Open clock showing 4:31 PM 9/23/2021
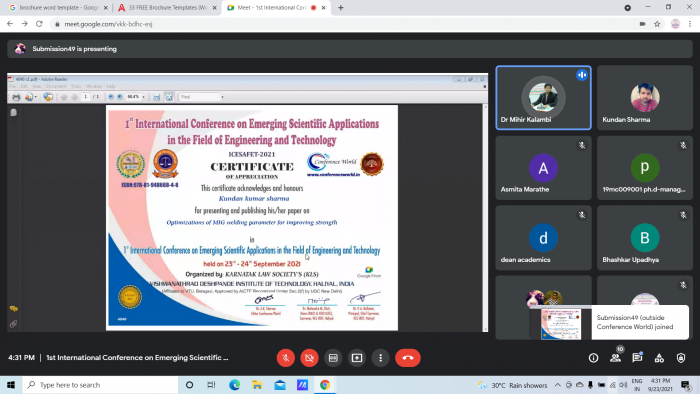Viewport: 700px width, 394px height. click(x=660, y=385)
